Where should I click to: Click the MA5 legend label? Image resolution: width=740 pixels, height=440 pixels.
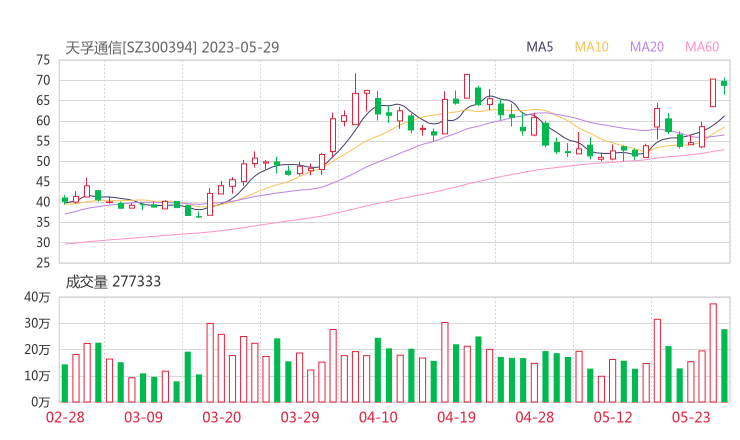(539, 47)
